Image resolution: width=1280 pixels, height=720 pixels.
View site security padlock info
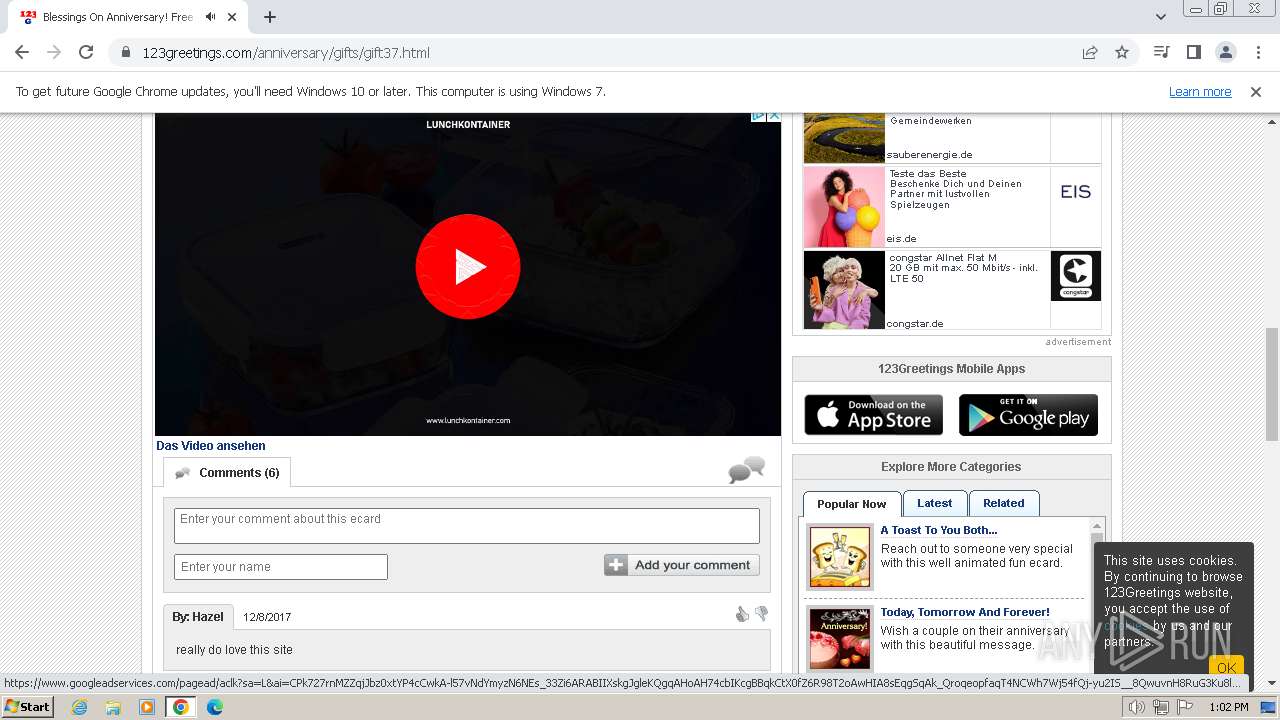click(x=125, y=52)
